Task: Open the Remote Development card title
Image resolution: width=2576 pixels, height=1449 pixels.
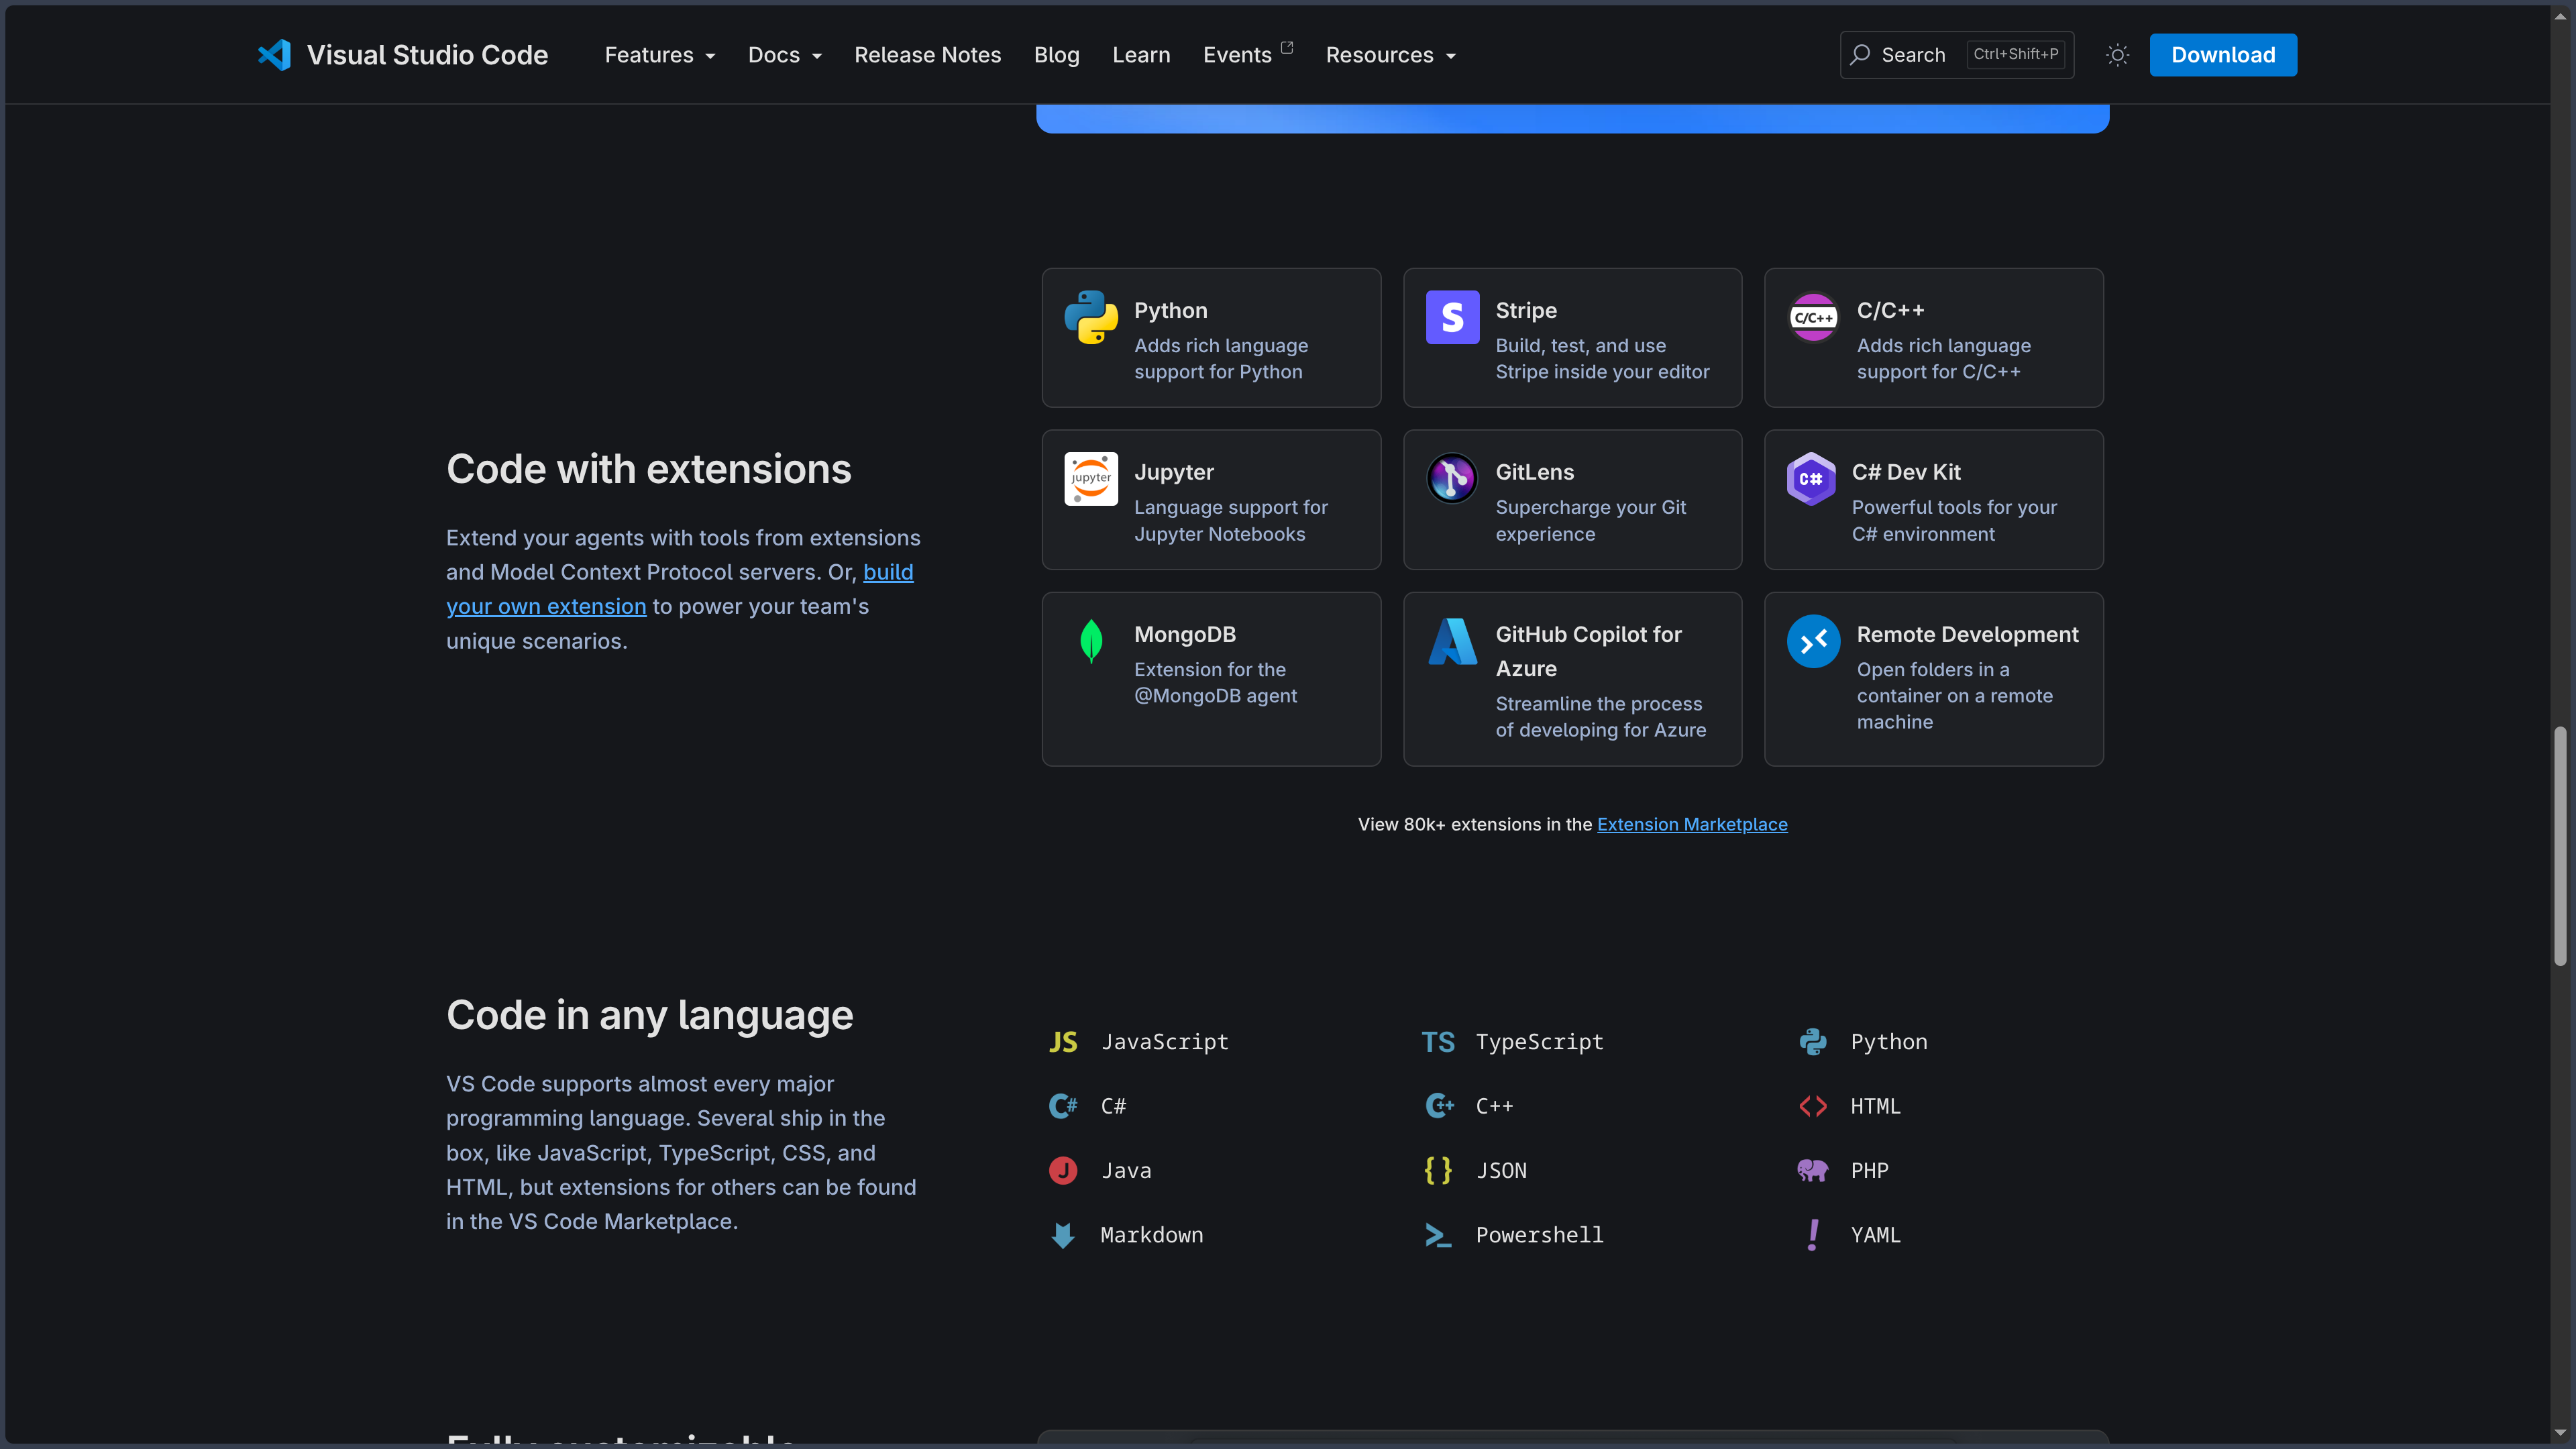Action: click(1967, 634)
